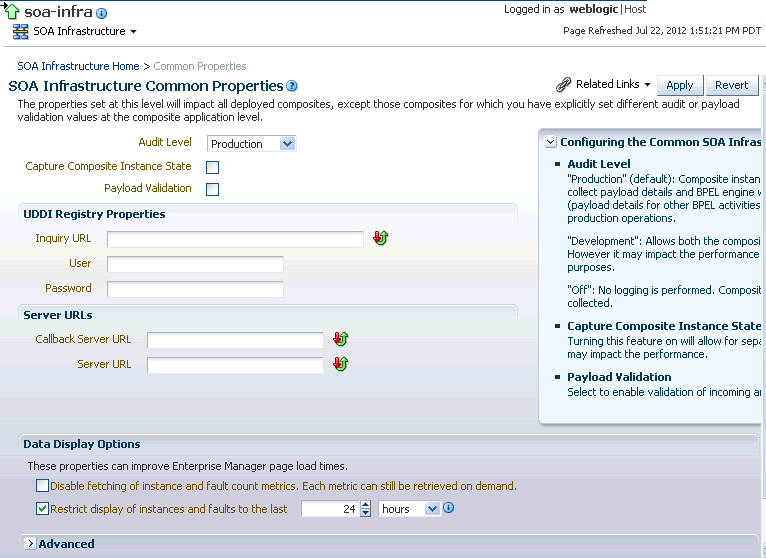This screenshot has height=558, width=766.
Task: Check Disable fetching of instance and fault metrics
Action: click(x=43, y=486)
